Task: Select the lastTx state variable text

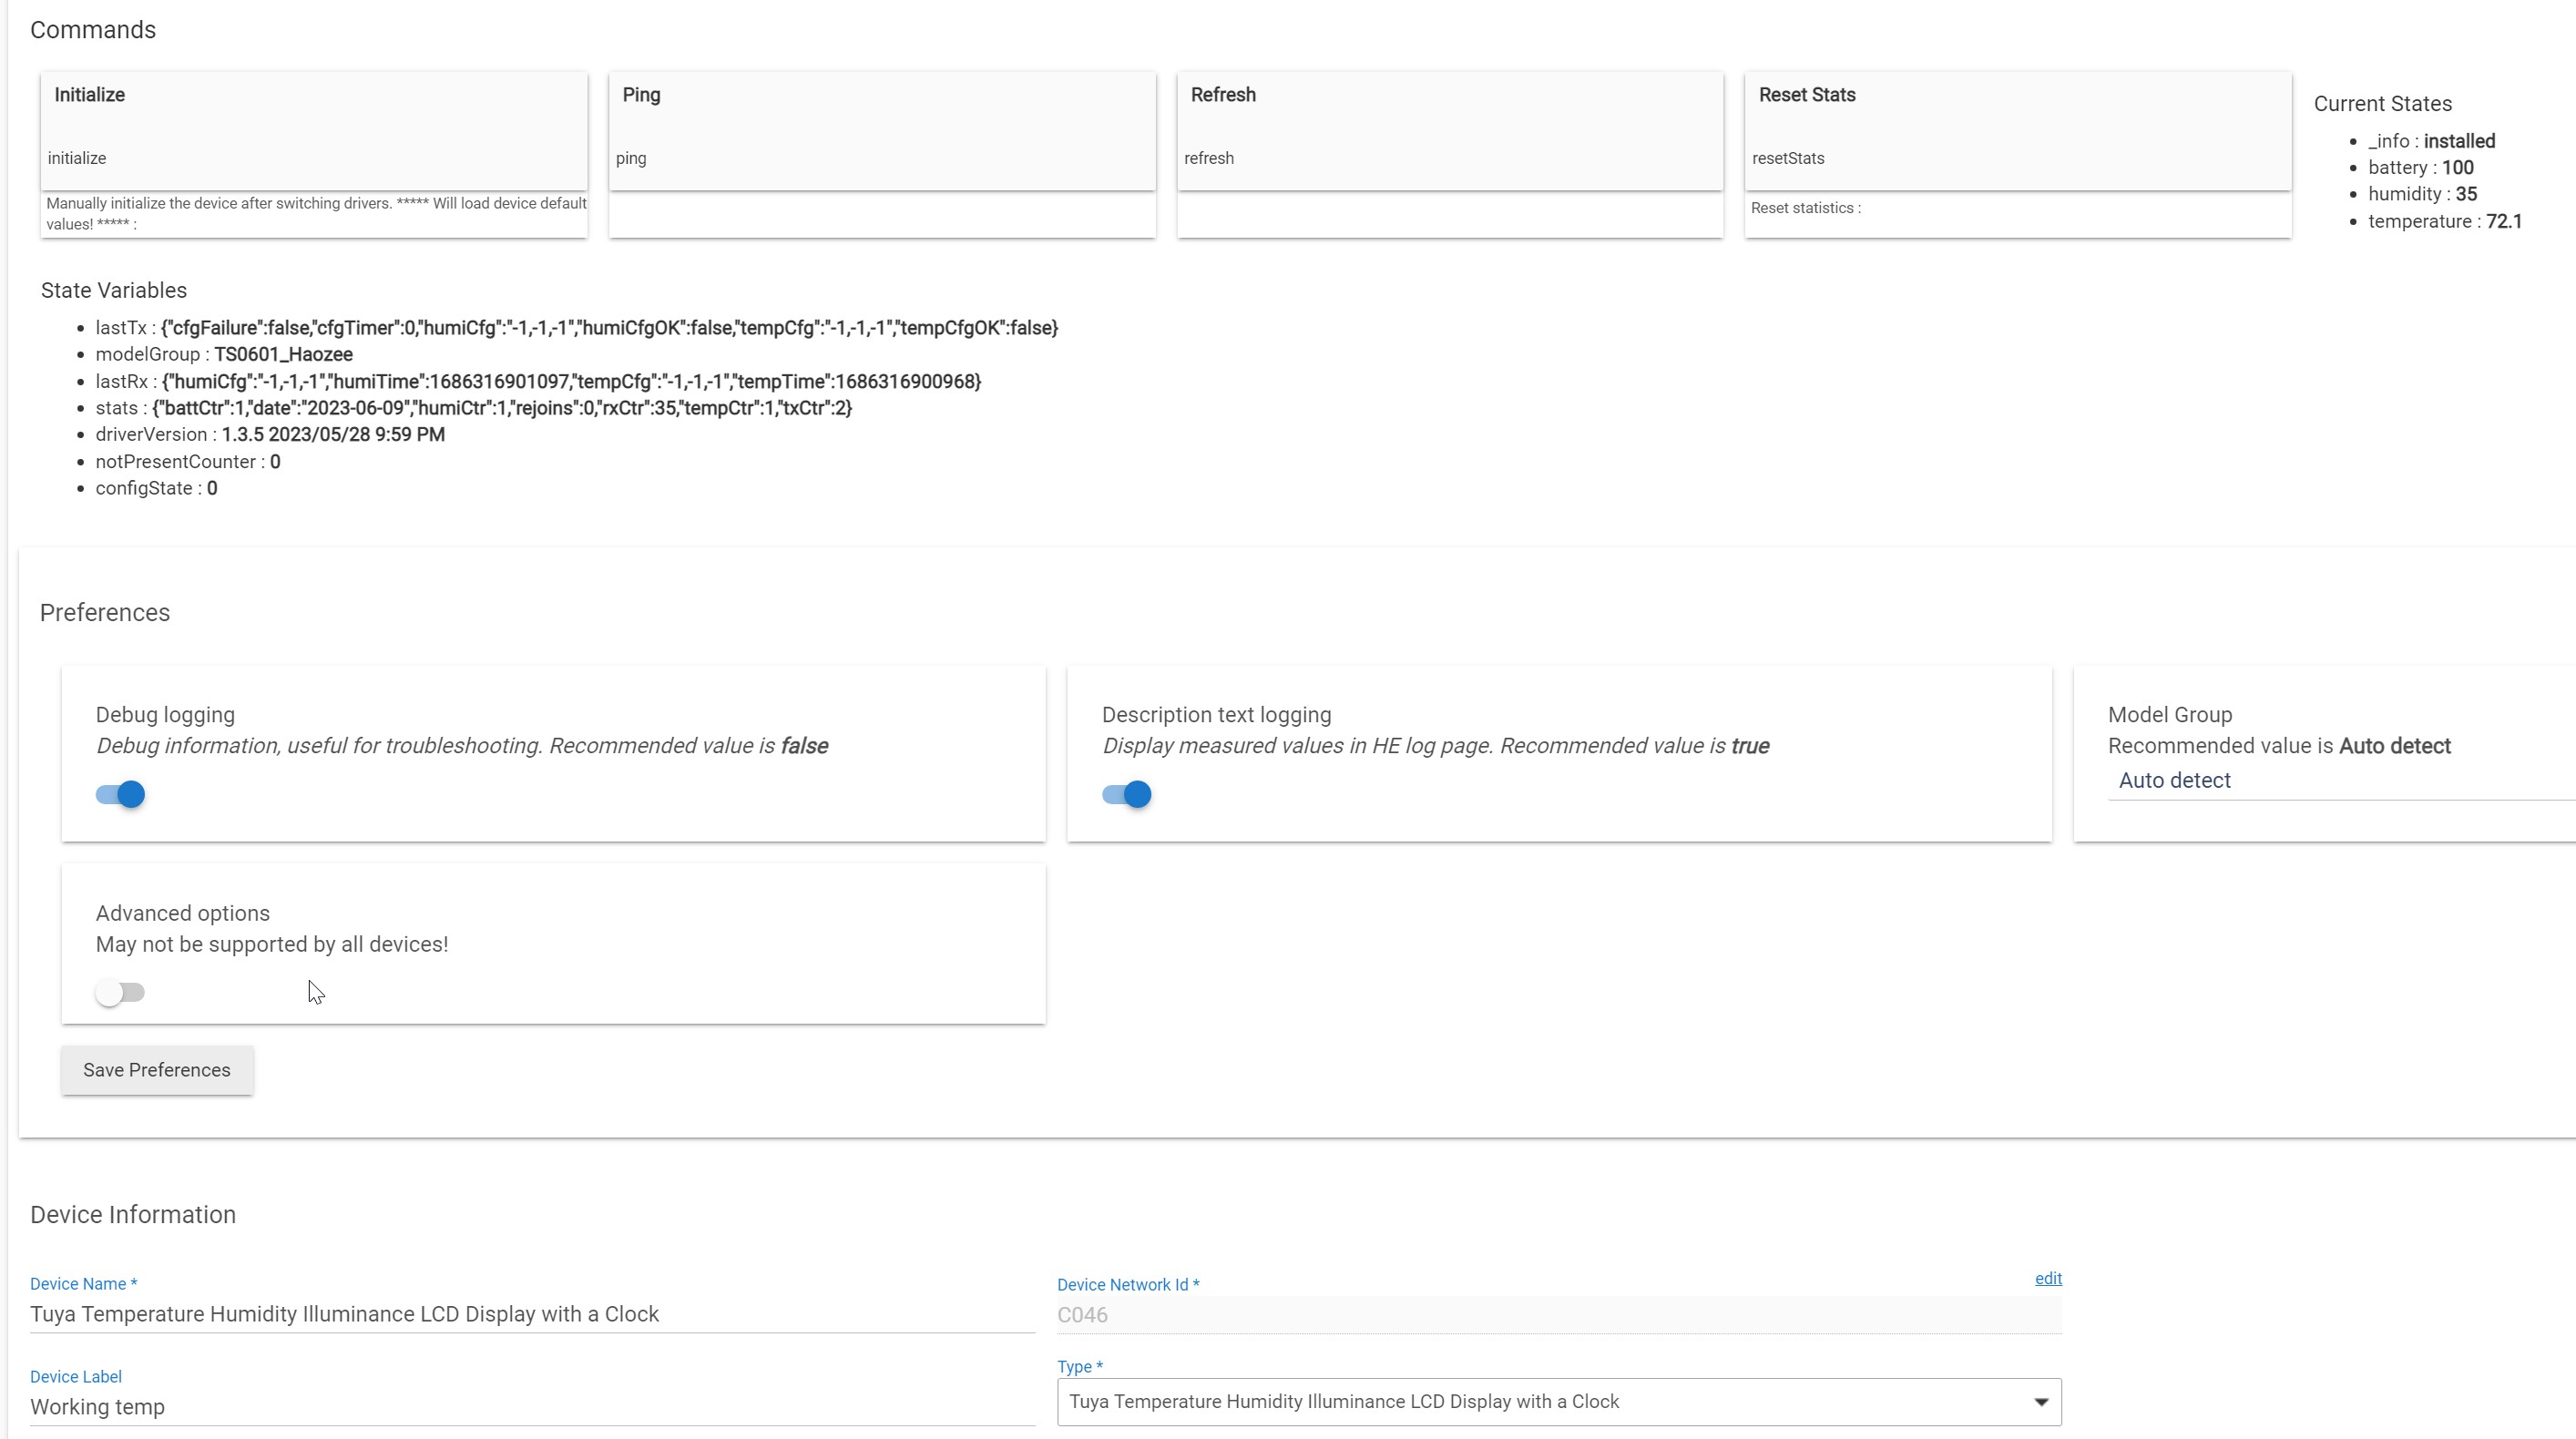Action: coord(577,328)
